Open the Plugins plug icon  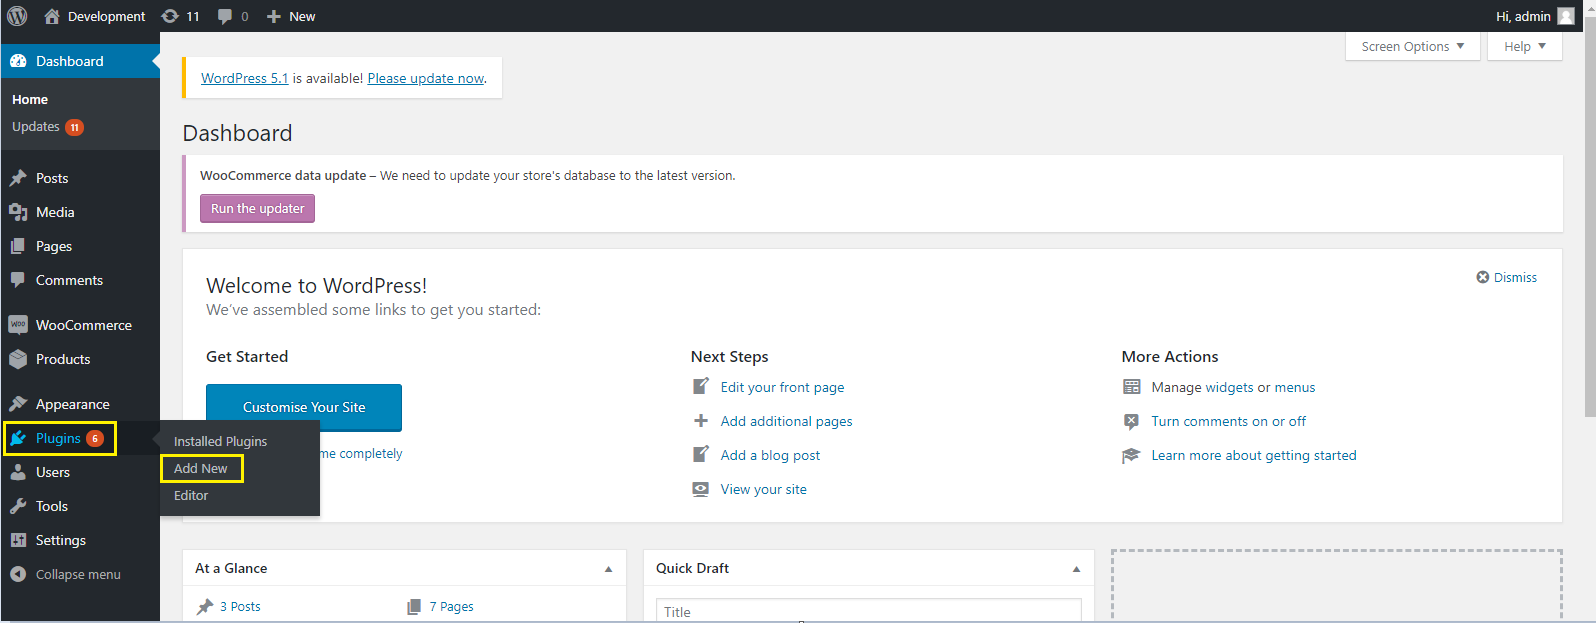click(18, 438)
